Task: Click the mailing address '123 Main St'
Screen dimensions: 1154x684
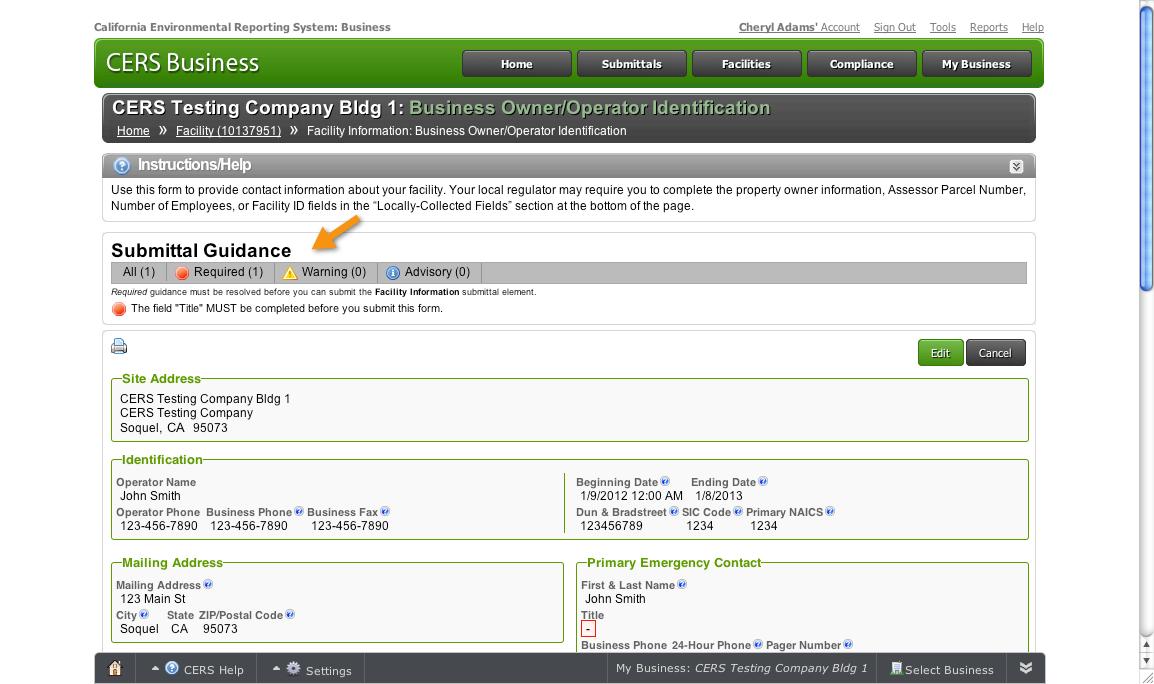Action: pyautogui.click(x=153, y=599)
